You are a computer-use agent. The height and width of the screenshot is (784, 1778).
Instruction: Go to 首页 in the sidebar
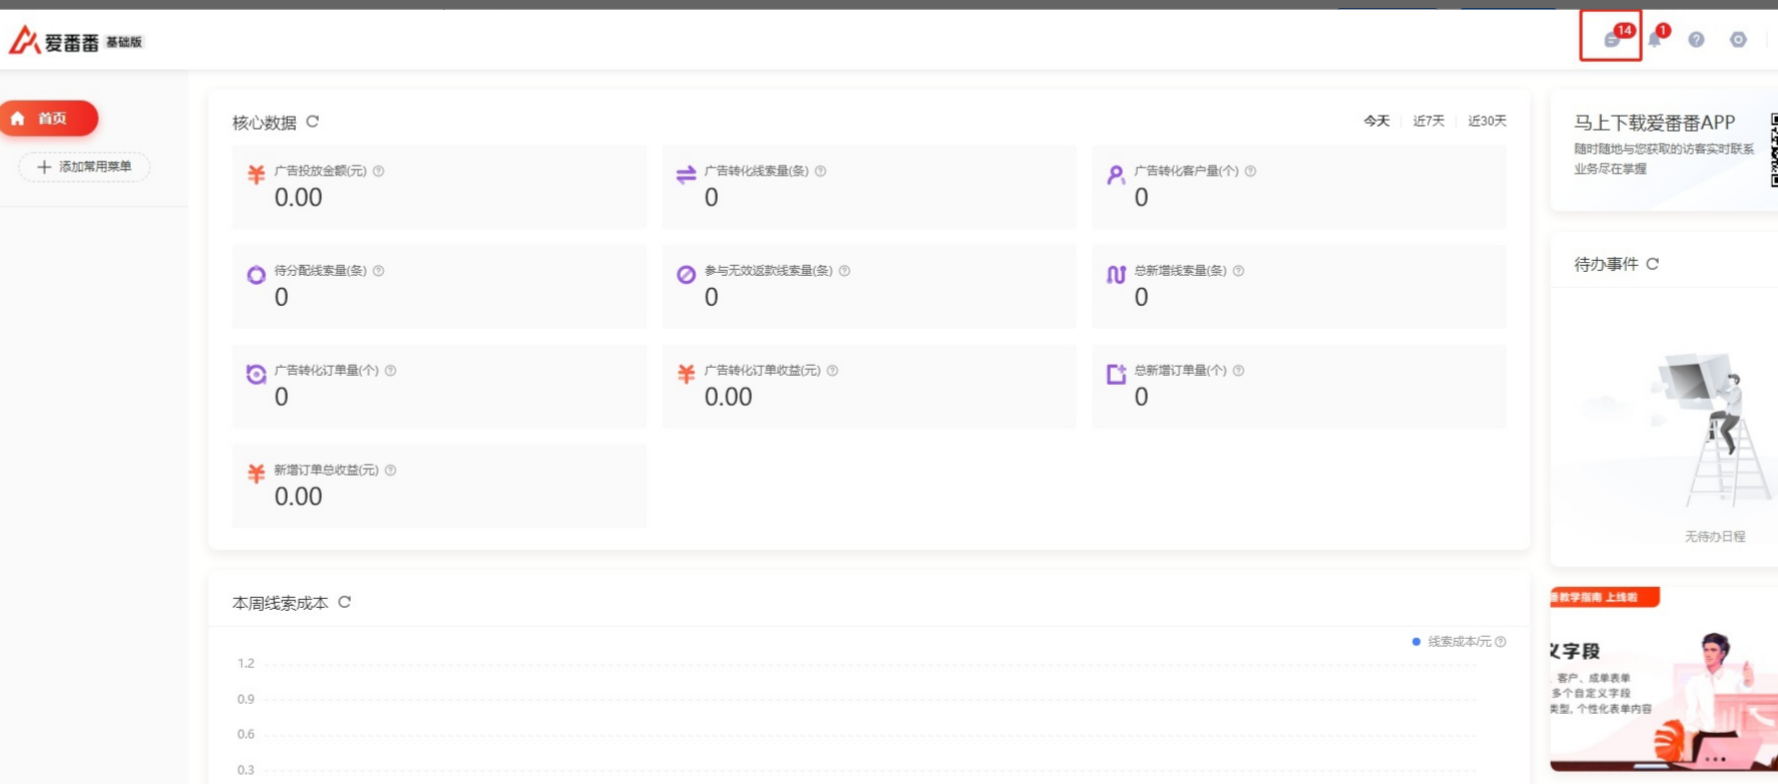49,118
